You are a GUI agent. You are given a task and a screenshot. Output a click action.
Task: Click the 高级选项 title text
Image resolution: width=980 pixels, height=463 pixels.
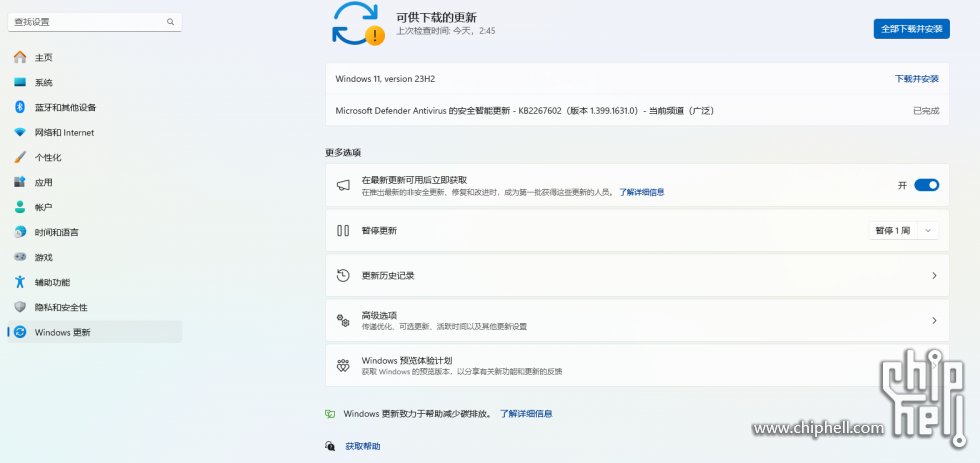(x=379, y=315)
